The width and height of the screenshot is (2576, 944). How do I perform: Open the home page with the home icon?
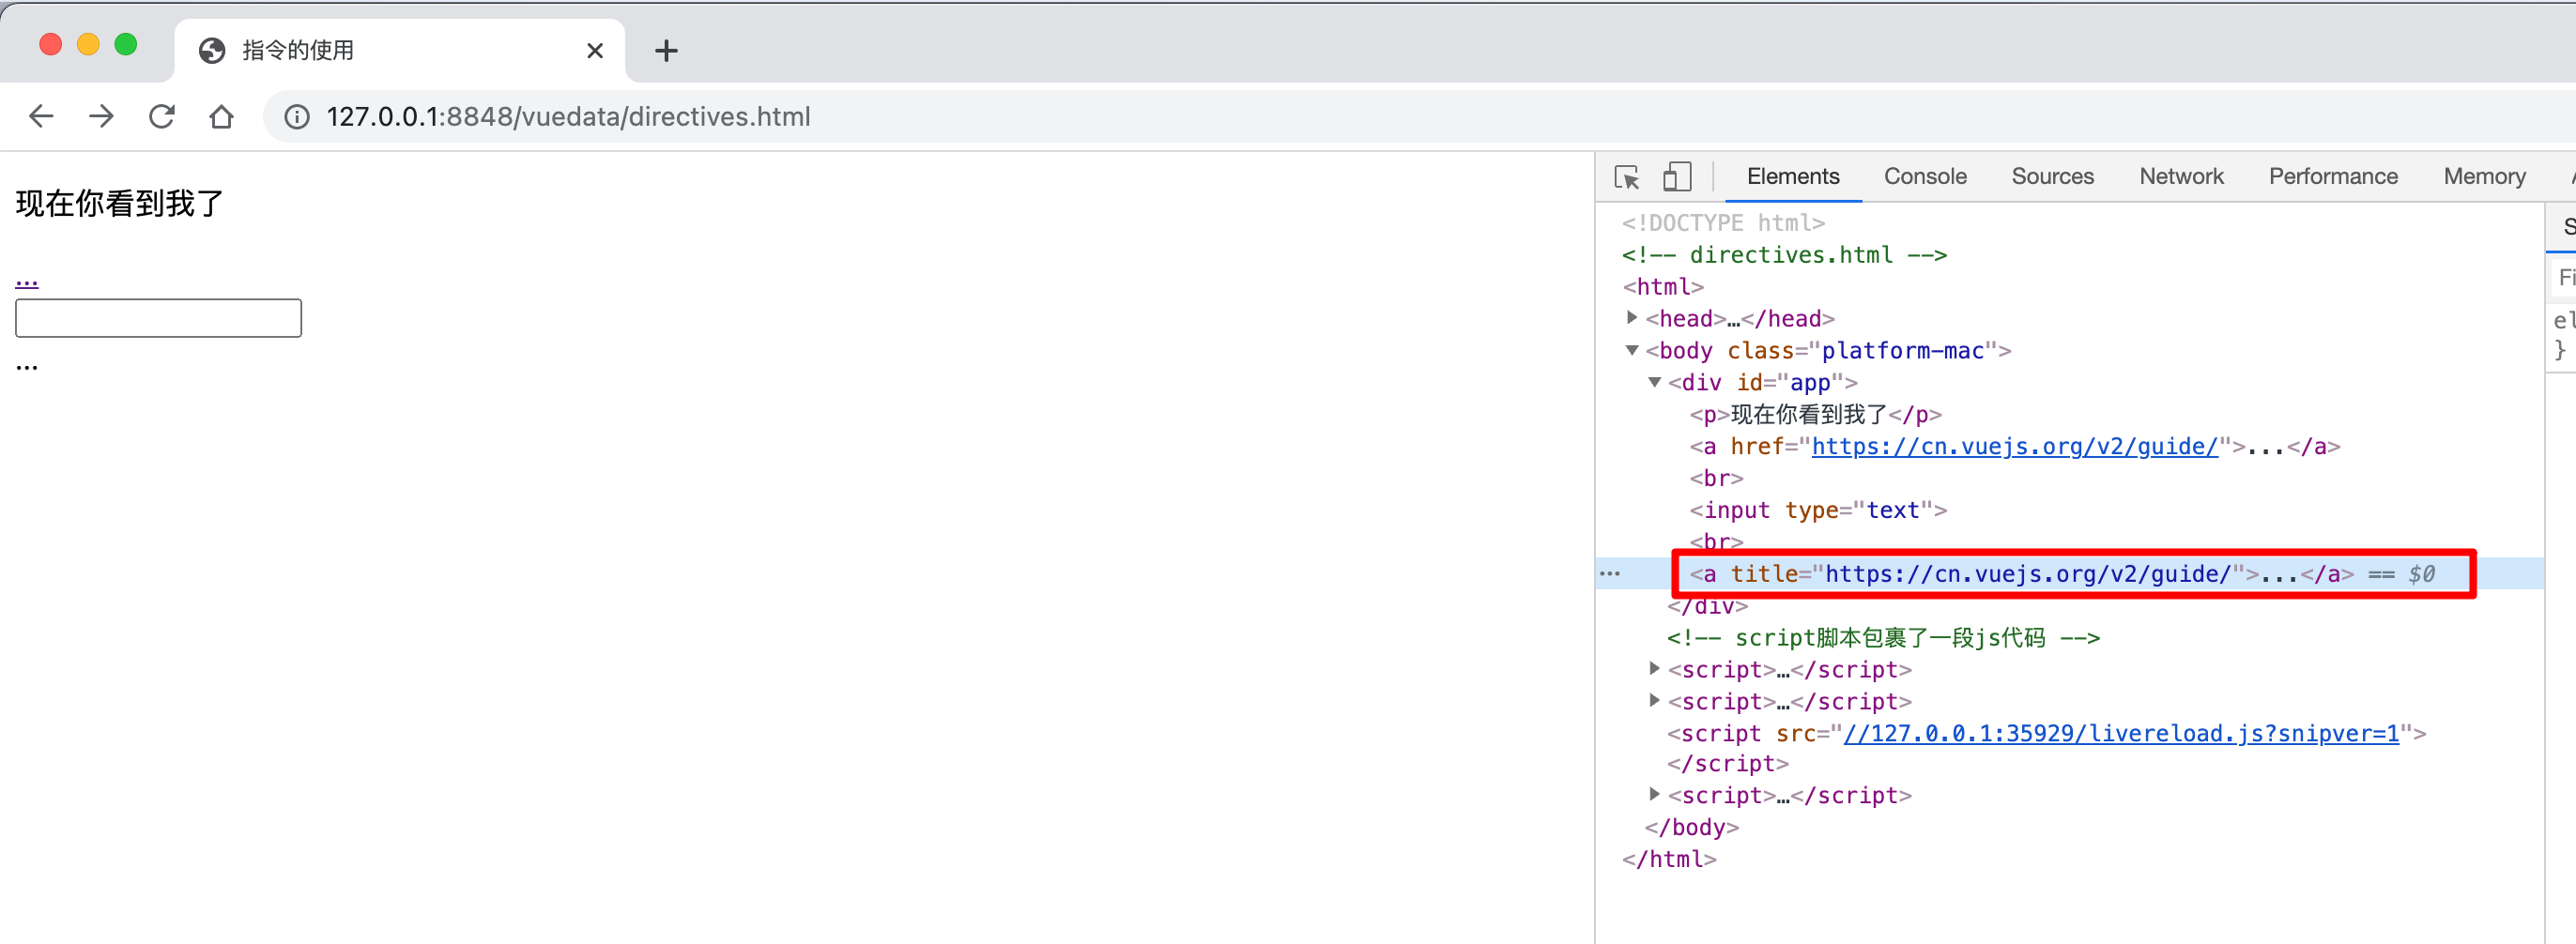click(x=221, y=117)
